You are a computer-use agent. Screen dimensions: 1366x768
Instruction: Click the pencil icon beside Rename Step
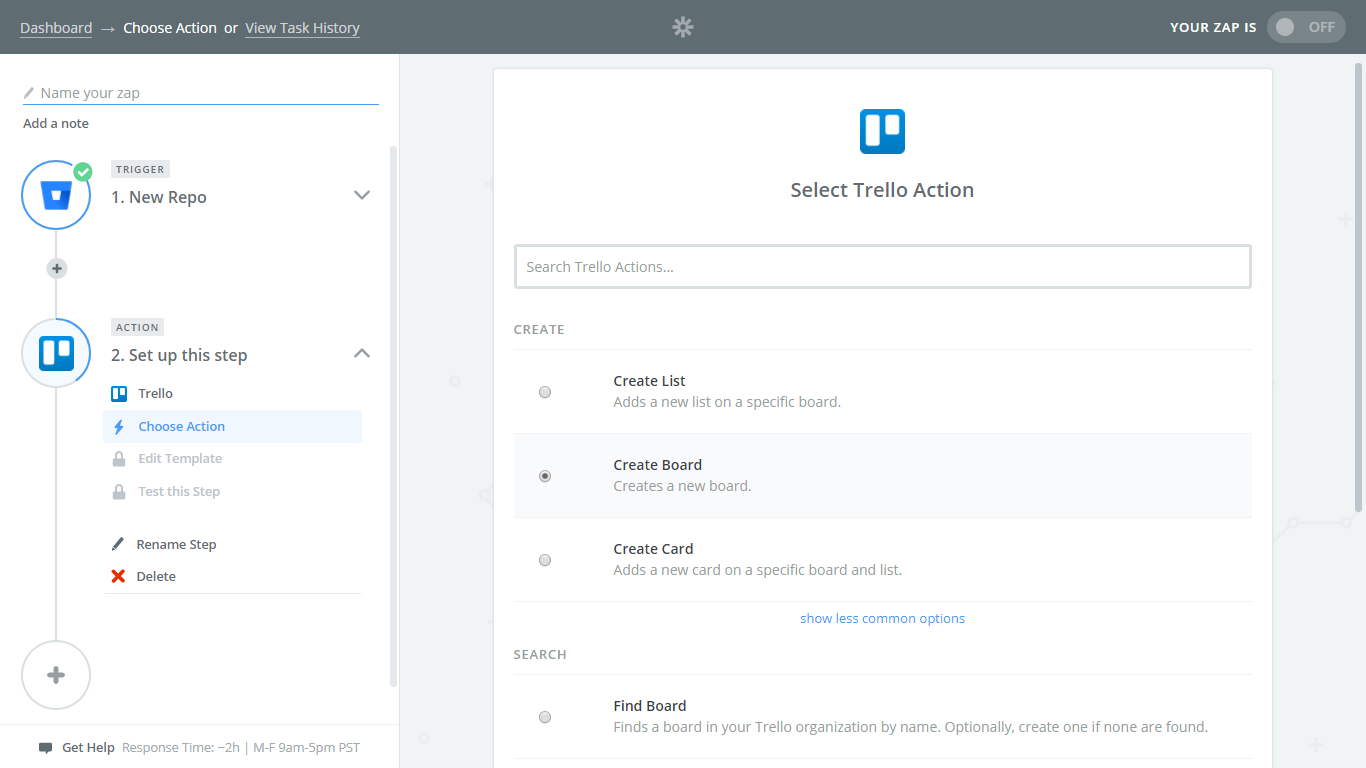[118, 544]
